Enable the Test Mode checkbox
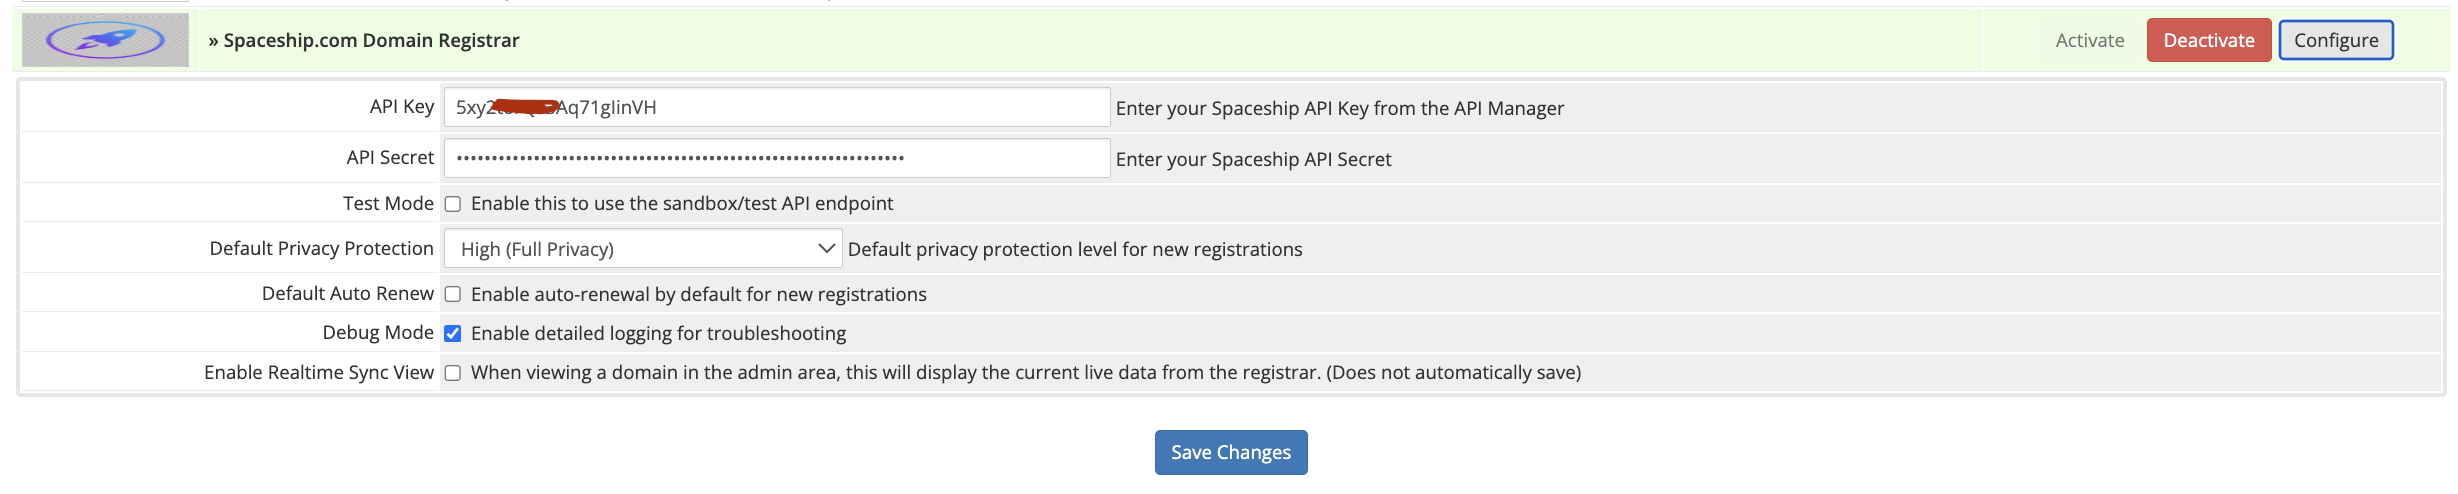The image size is (2458, 494). [453, 204]
